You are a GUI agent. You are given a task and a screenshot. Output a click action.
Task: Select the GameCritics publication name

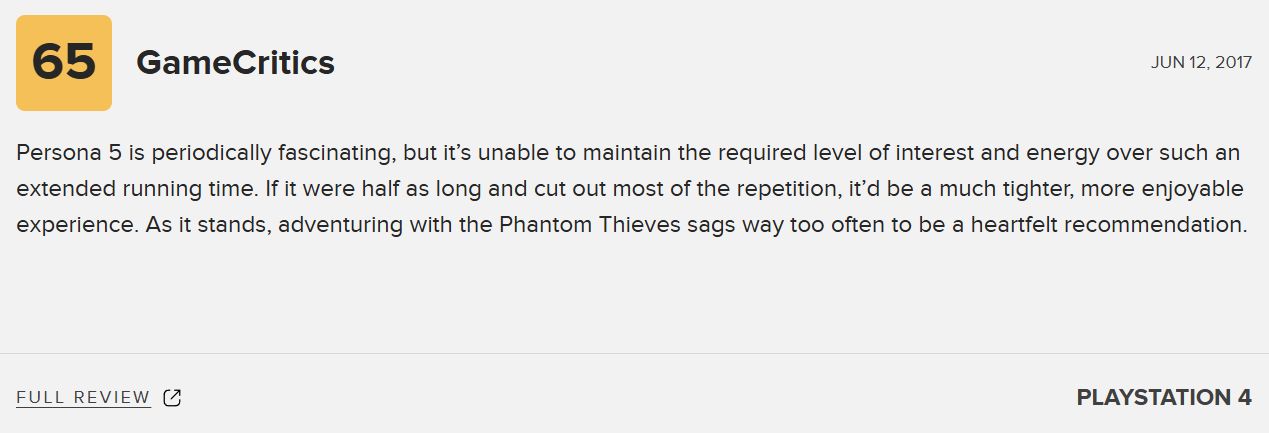tap(235, 63)
